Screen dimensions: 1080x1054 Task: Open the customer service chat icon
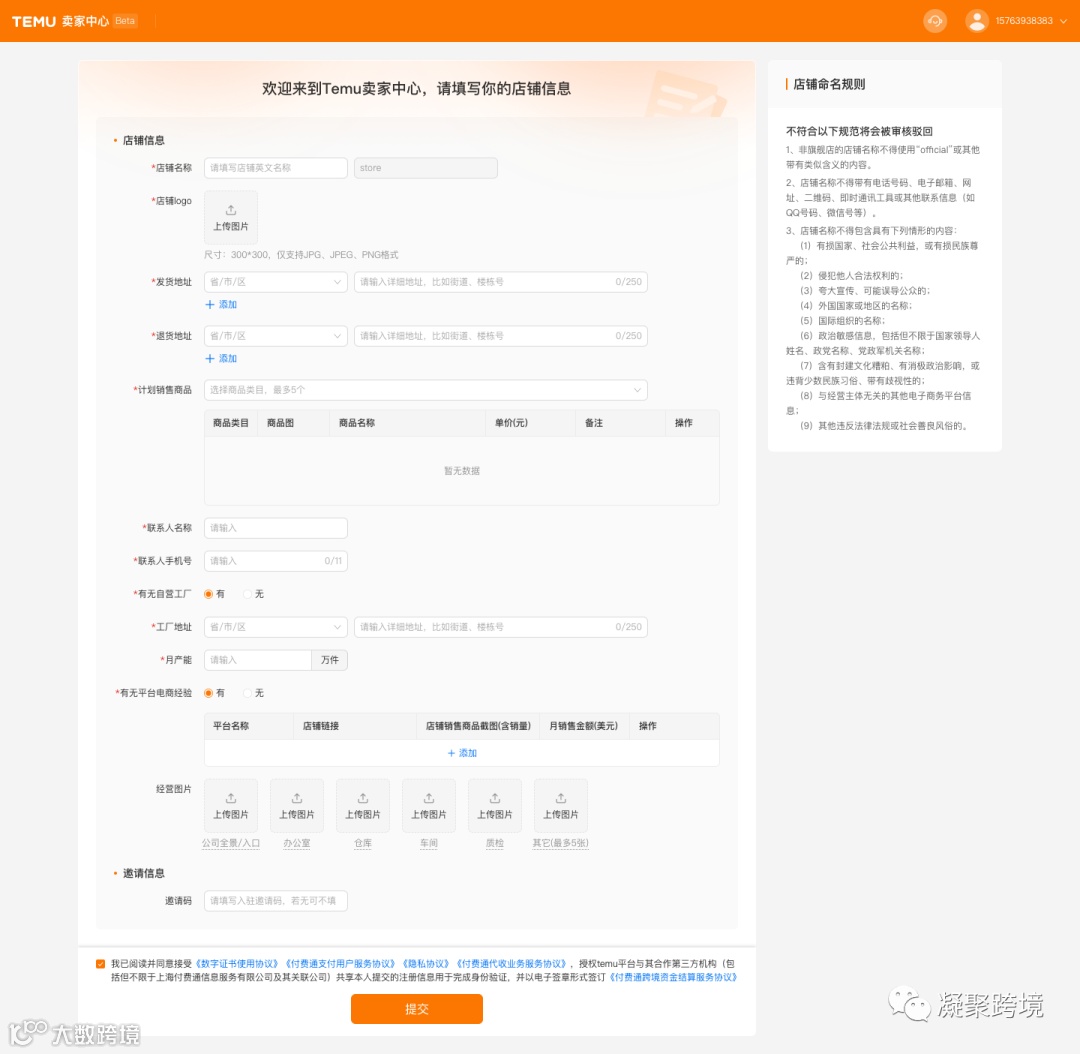pyautogui.click(x=934, y=20)
